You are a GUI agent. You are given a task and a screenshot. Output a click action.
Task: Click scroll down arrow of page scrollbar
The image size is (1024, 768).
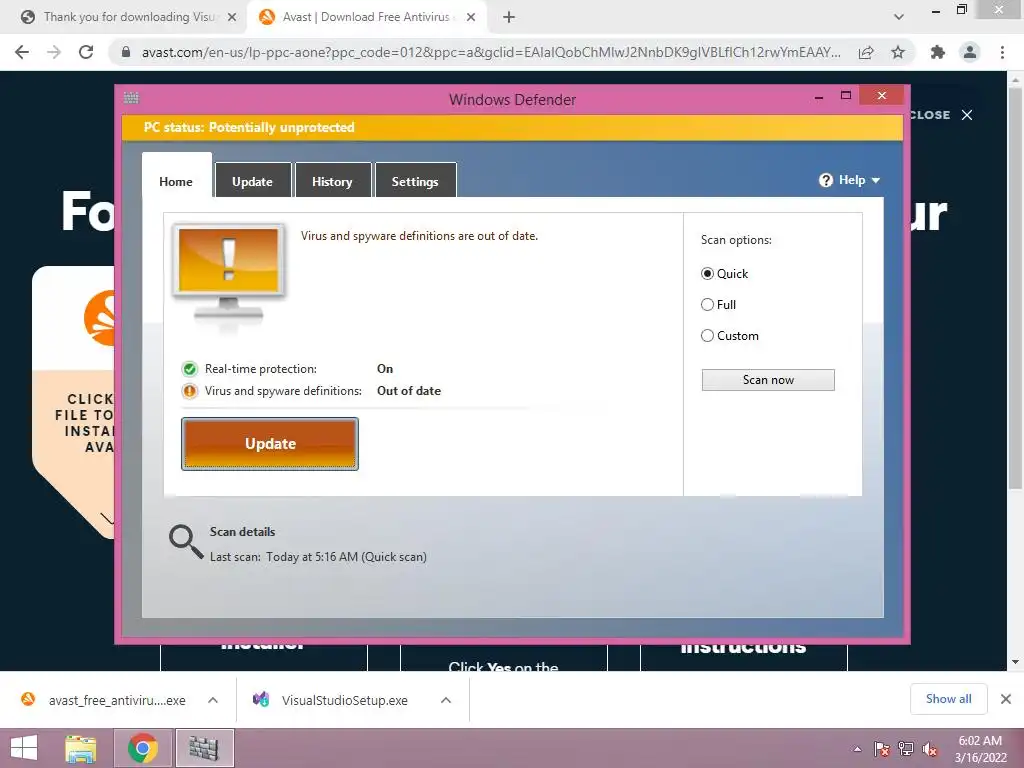click(x=1015, y=662)
